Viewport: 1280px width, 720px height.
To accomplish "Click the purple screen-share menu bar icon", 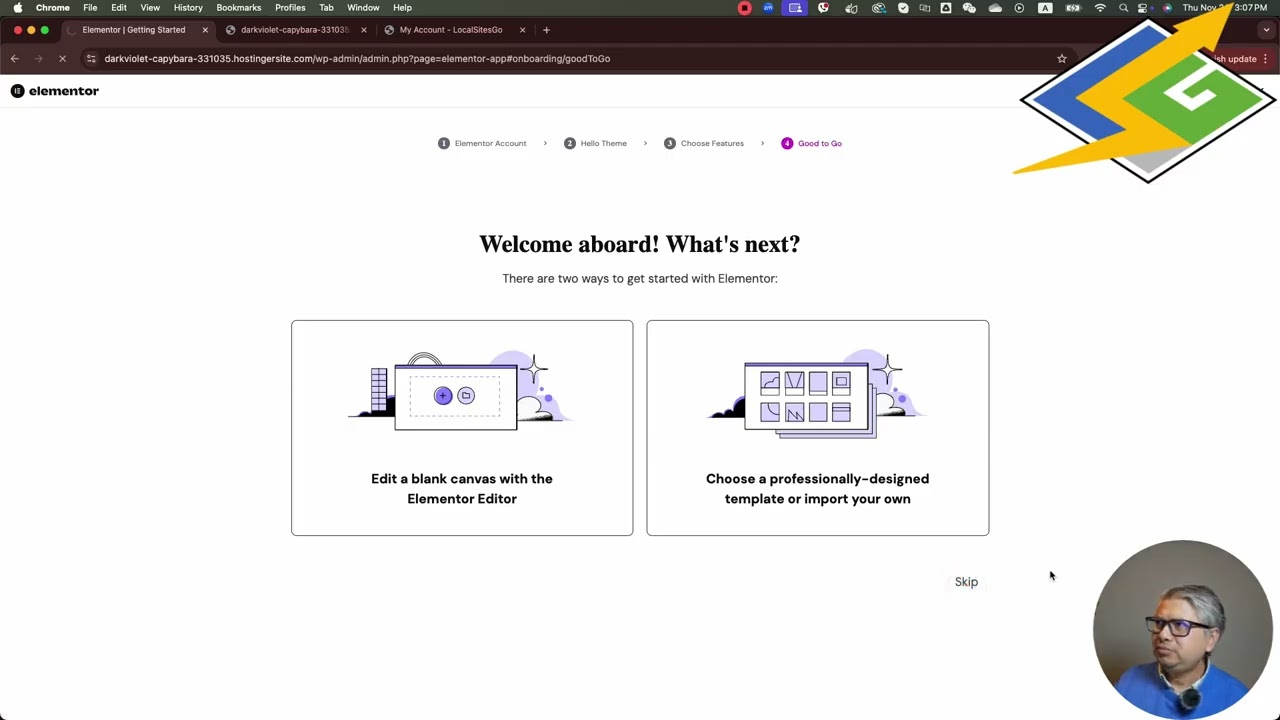I will (x=795, y=7).
